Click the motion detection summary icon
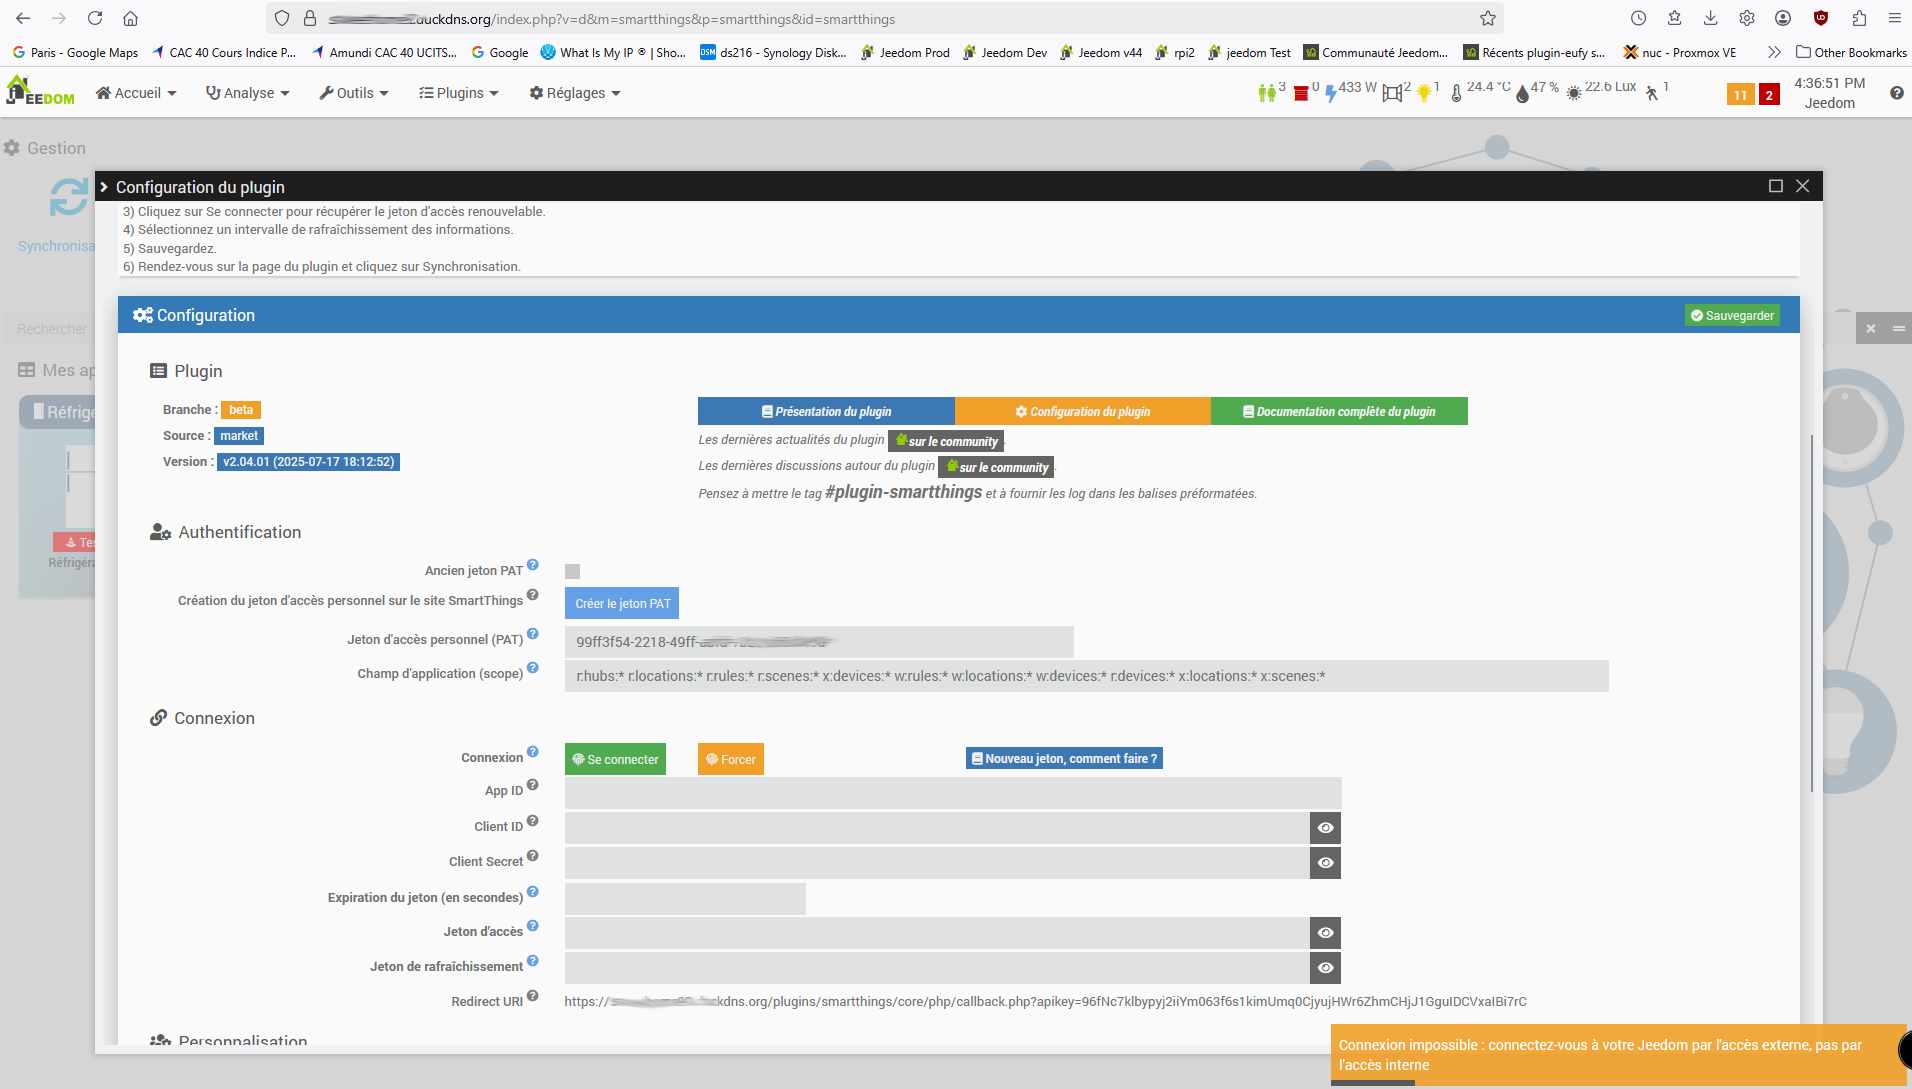Screen dimensions: 1912x1089 tap(1651, 93)
